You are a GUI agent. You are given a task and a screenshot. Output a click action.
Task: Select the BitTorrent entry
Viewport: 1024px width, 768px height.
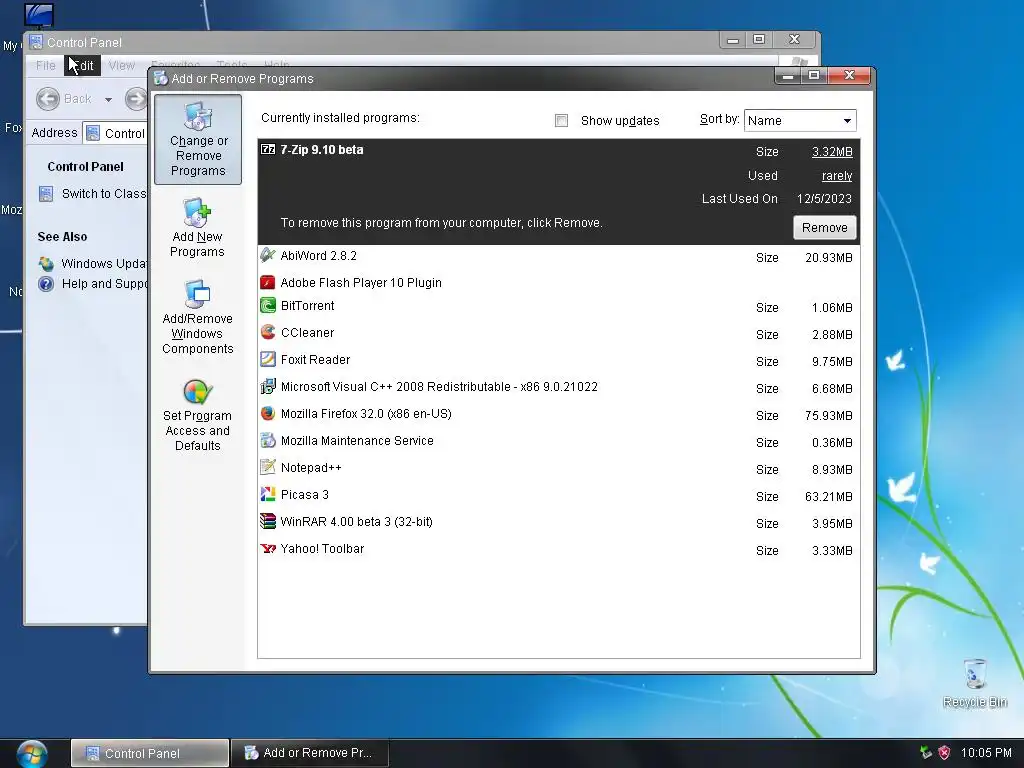[559, 306]
